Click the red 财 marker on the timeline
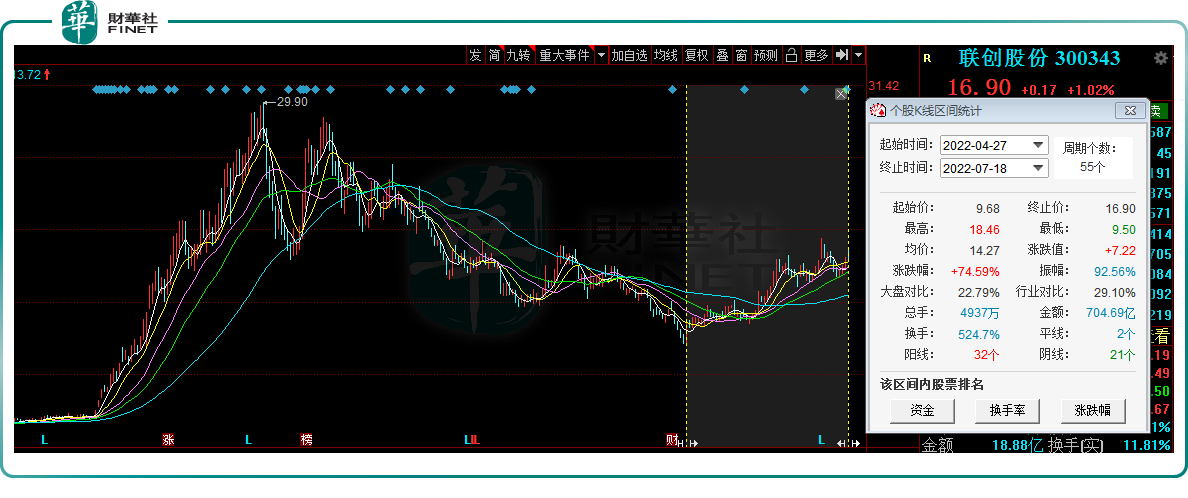 point(671,440)
